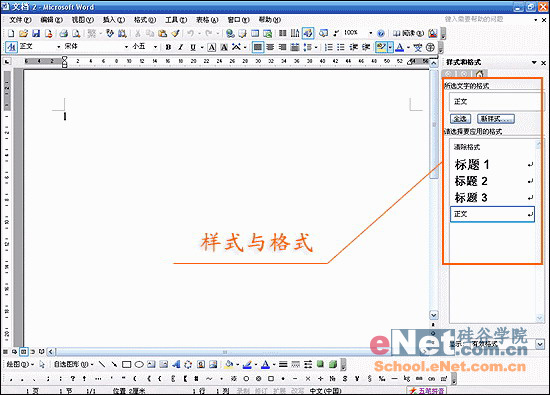
Task: Open the font color picker arrow
Action: click(x=408, y=47)
